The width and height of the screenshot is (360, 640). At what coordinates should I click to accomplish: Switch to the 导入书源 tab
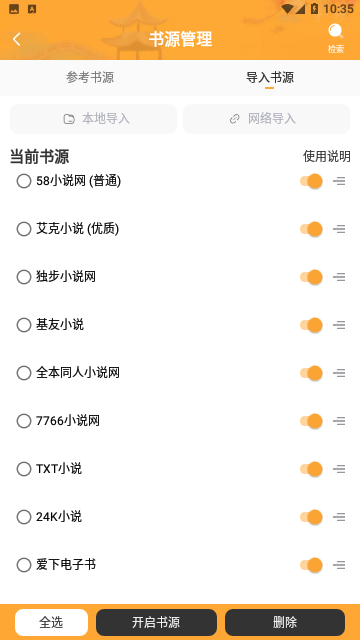click(270, 78)
